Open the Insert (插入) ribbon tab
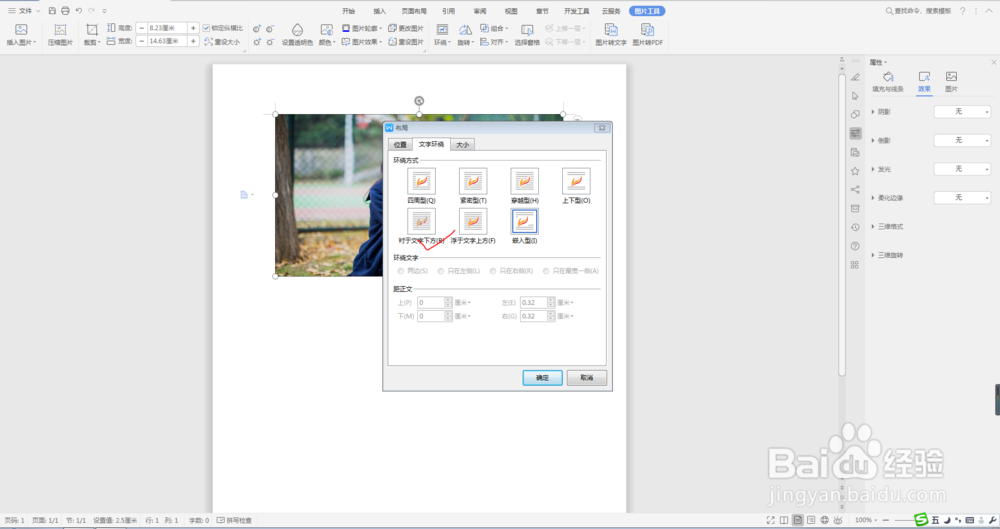Screen dimensions: 1000x529 [379, 11]
